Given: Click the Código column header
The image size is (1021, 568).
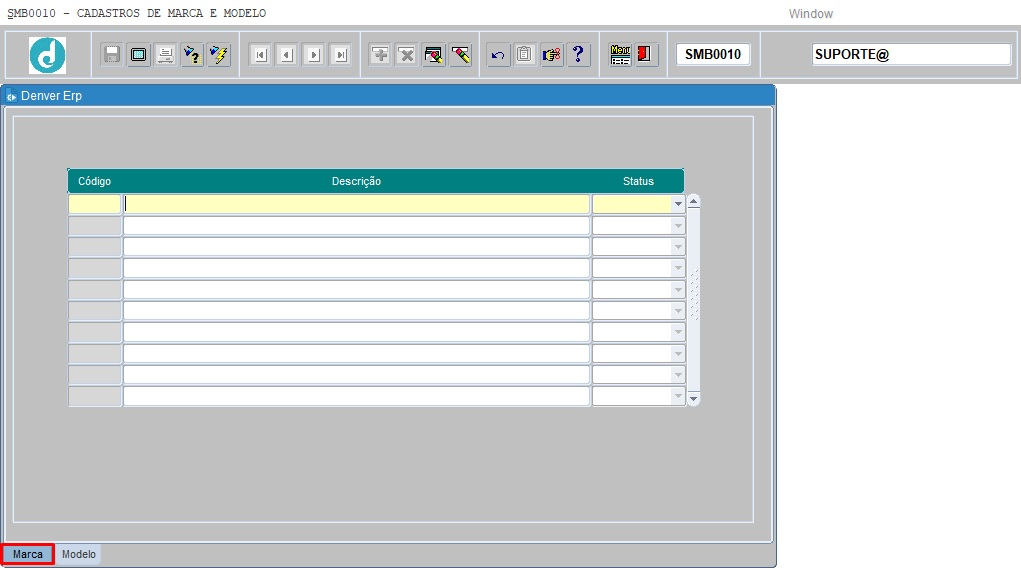Looking at the screenshot, I should (94, 181).
